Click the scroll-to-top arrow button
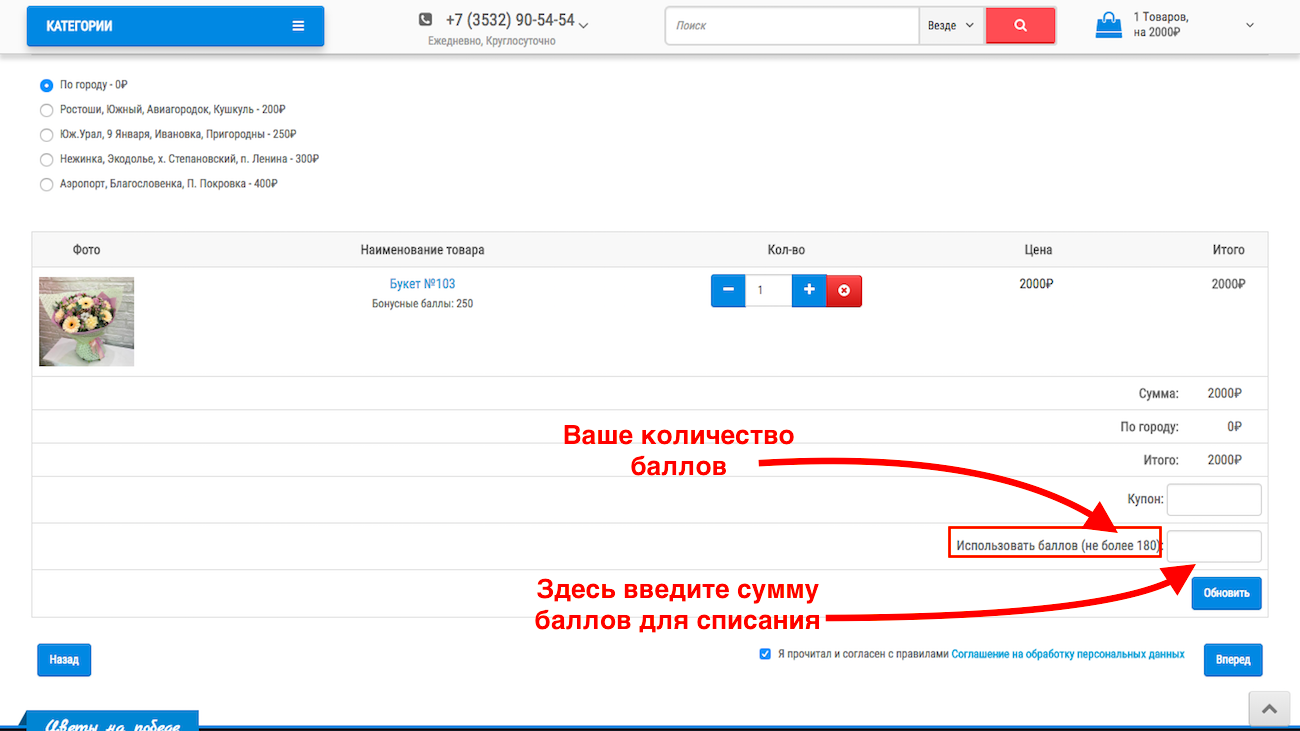This screenshot has width=1300, height=731. (1269, 709)
